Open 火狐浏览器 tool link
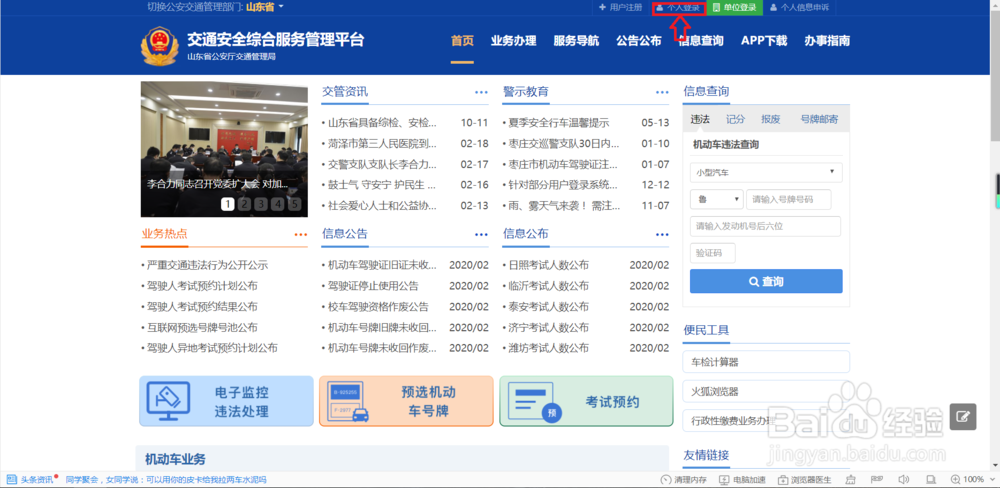The height and width of the screenshot is (488, 1000). click(x=766, y=391)
